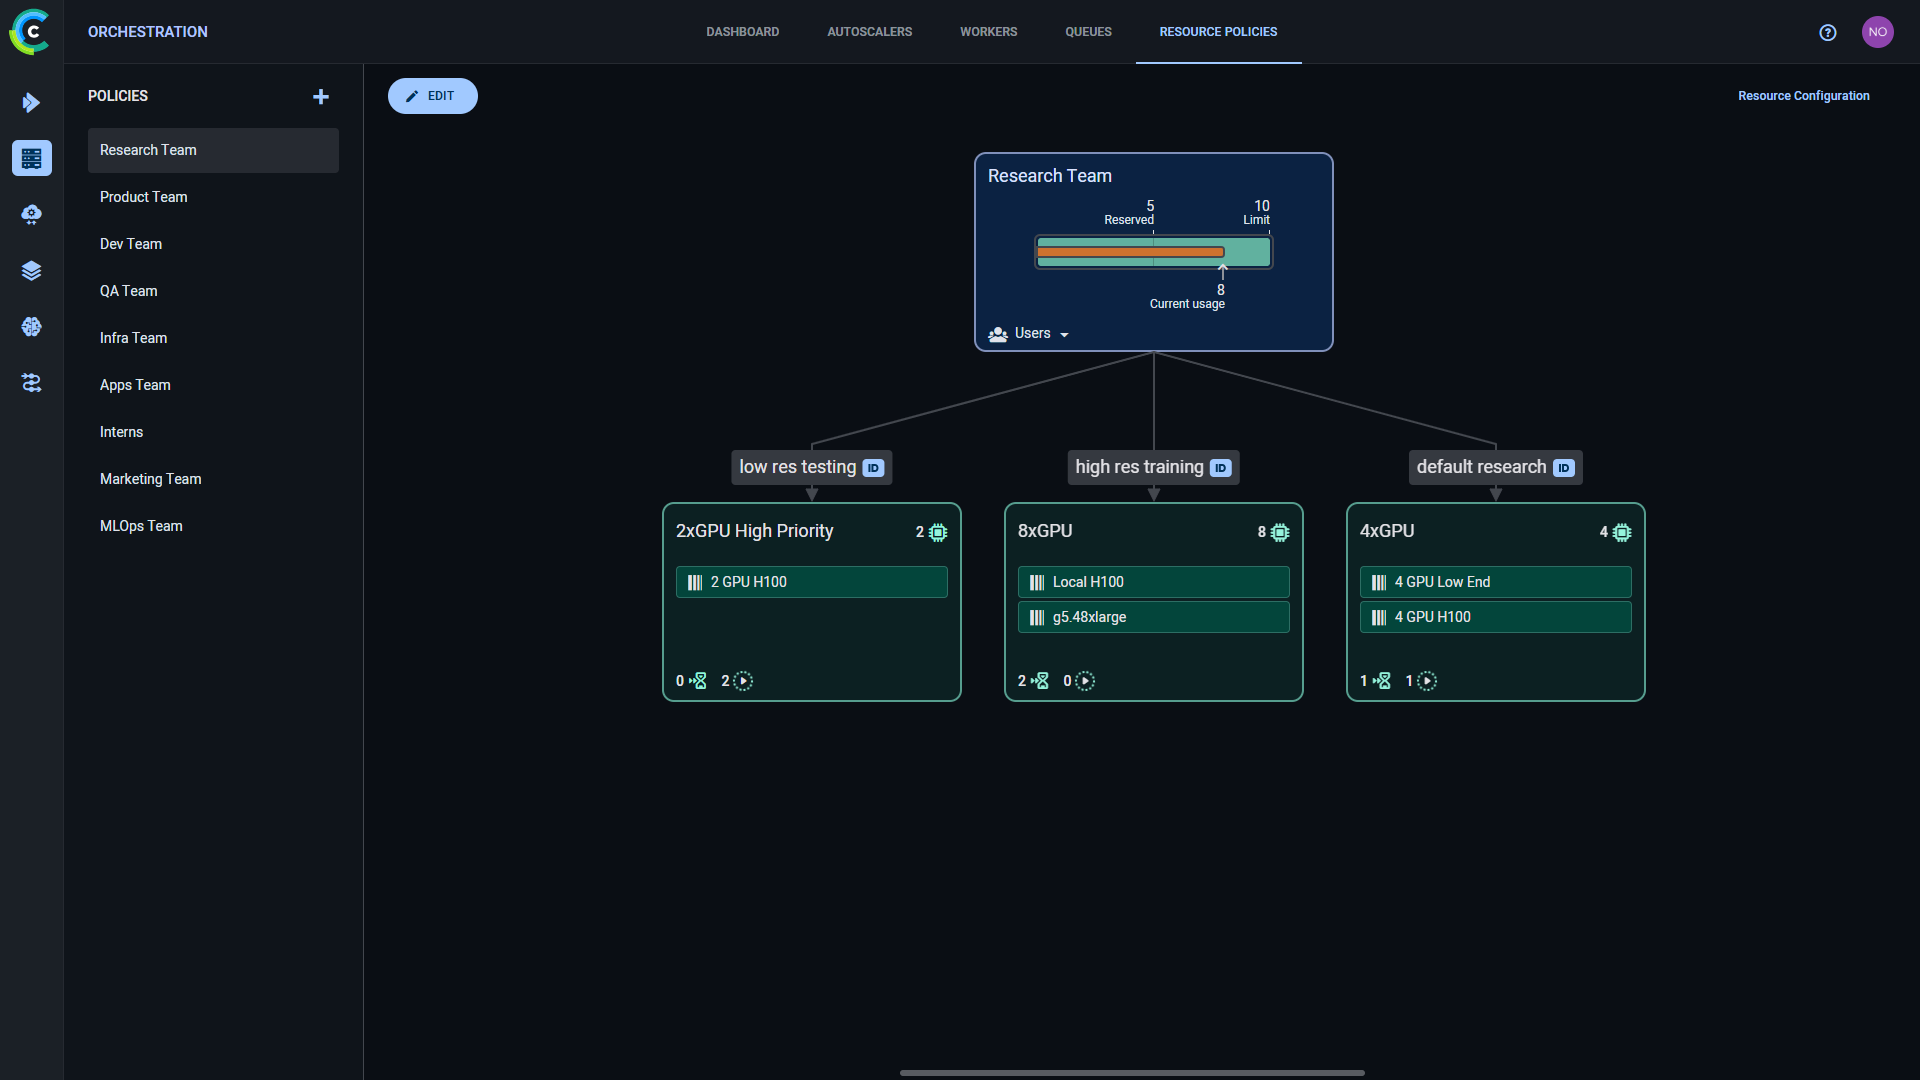Select Marketing Team policy
Image resolution: width=1920 pixels, height=1080 pixels.
pos(213,479)
